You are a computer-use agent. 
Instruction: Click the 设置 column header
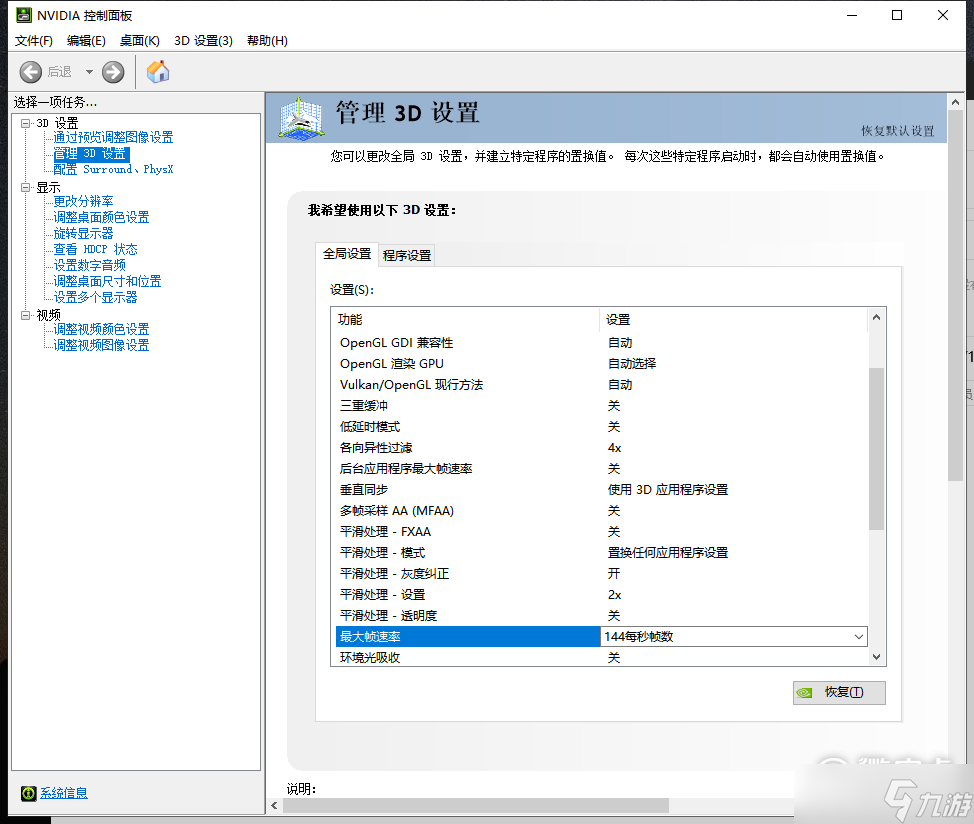pos(734,319)
